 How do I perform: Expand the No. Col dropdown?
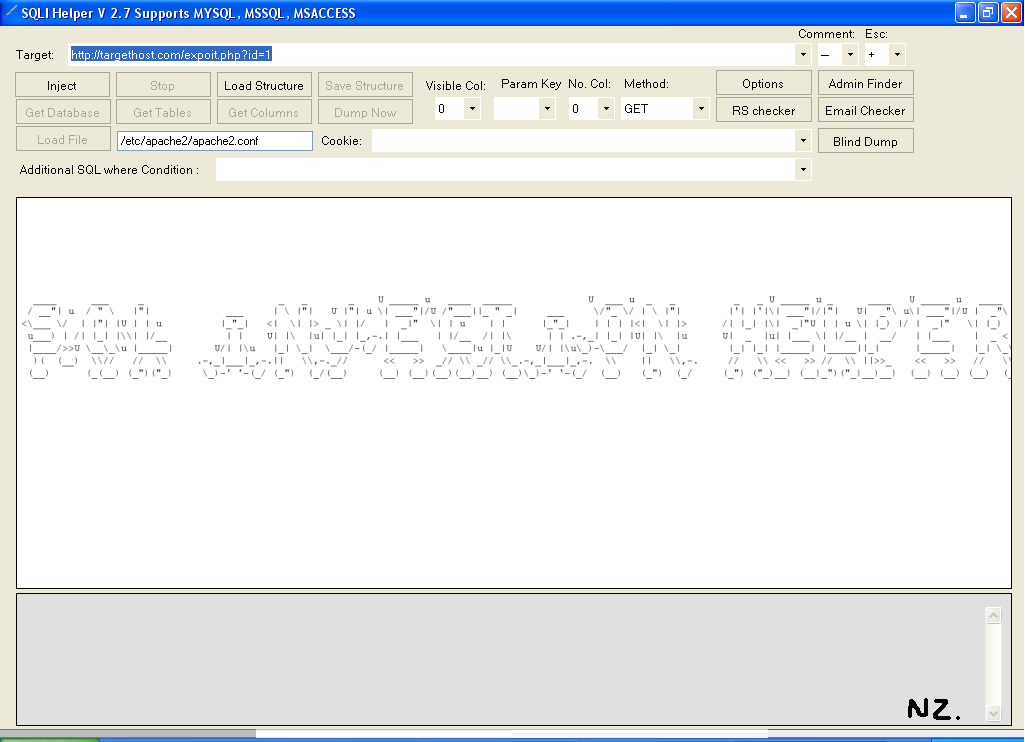606,109
